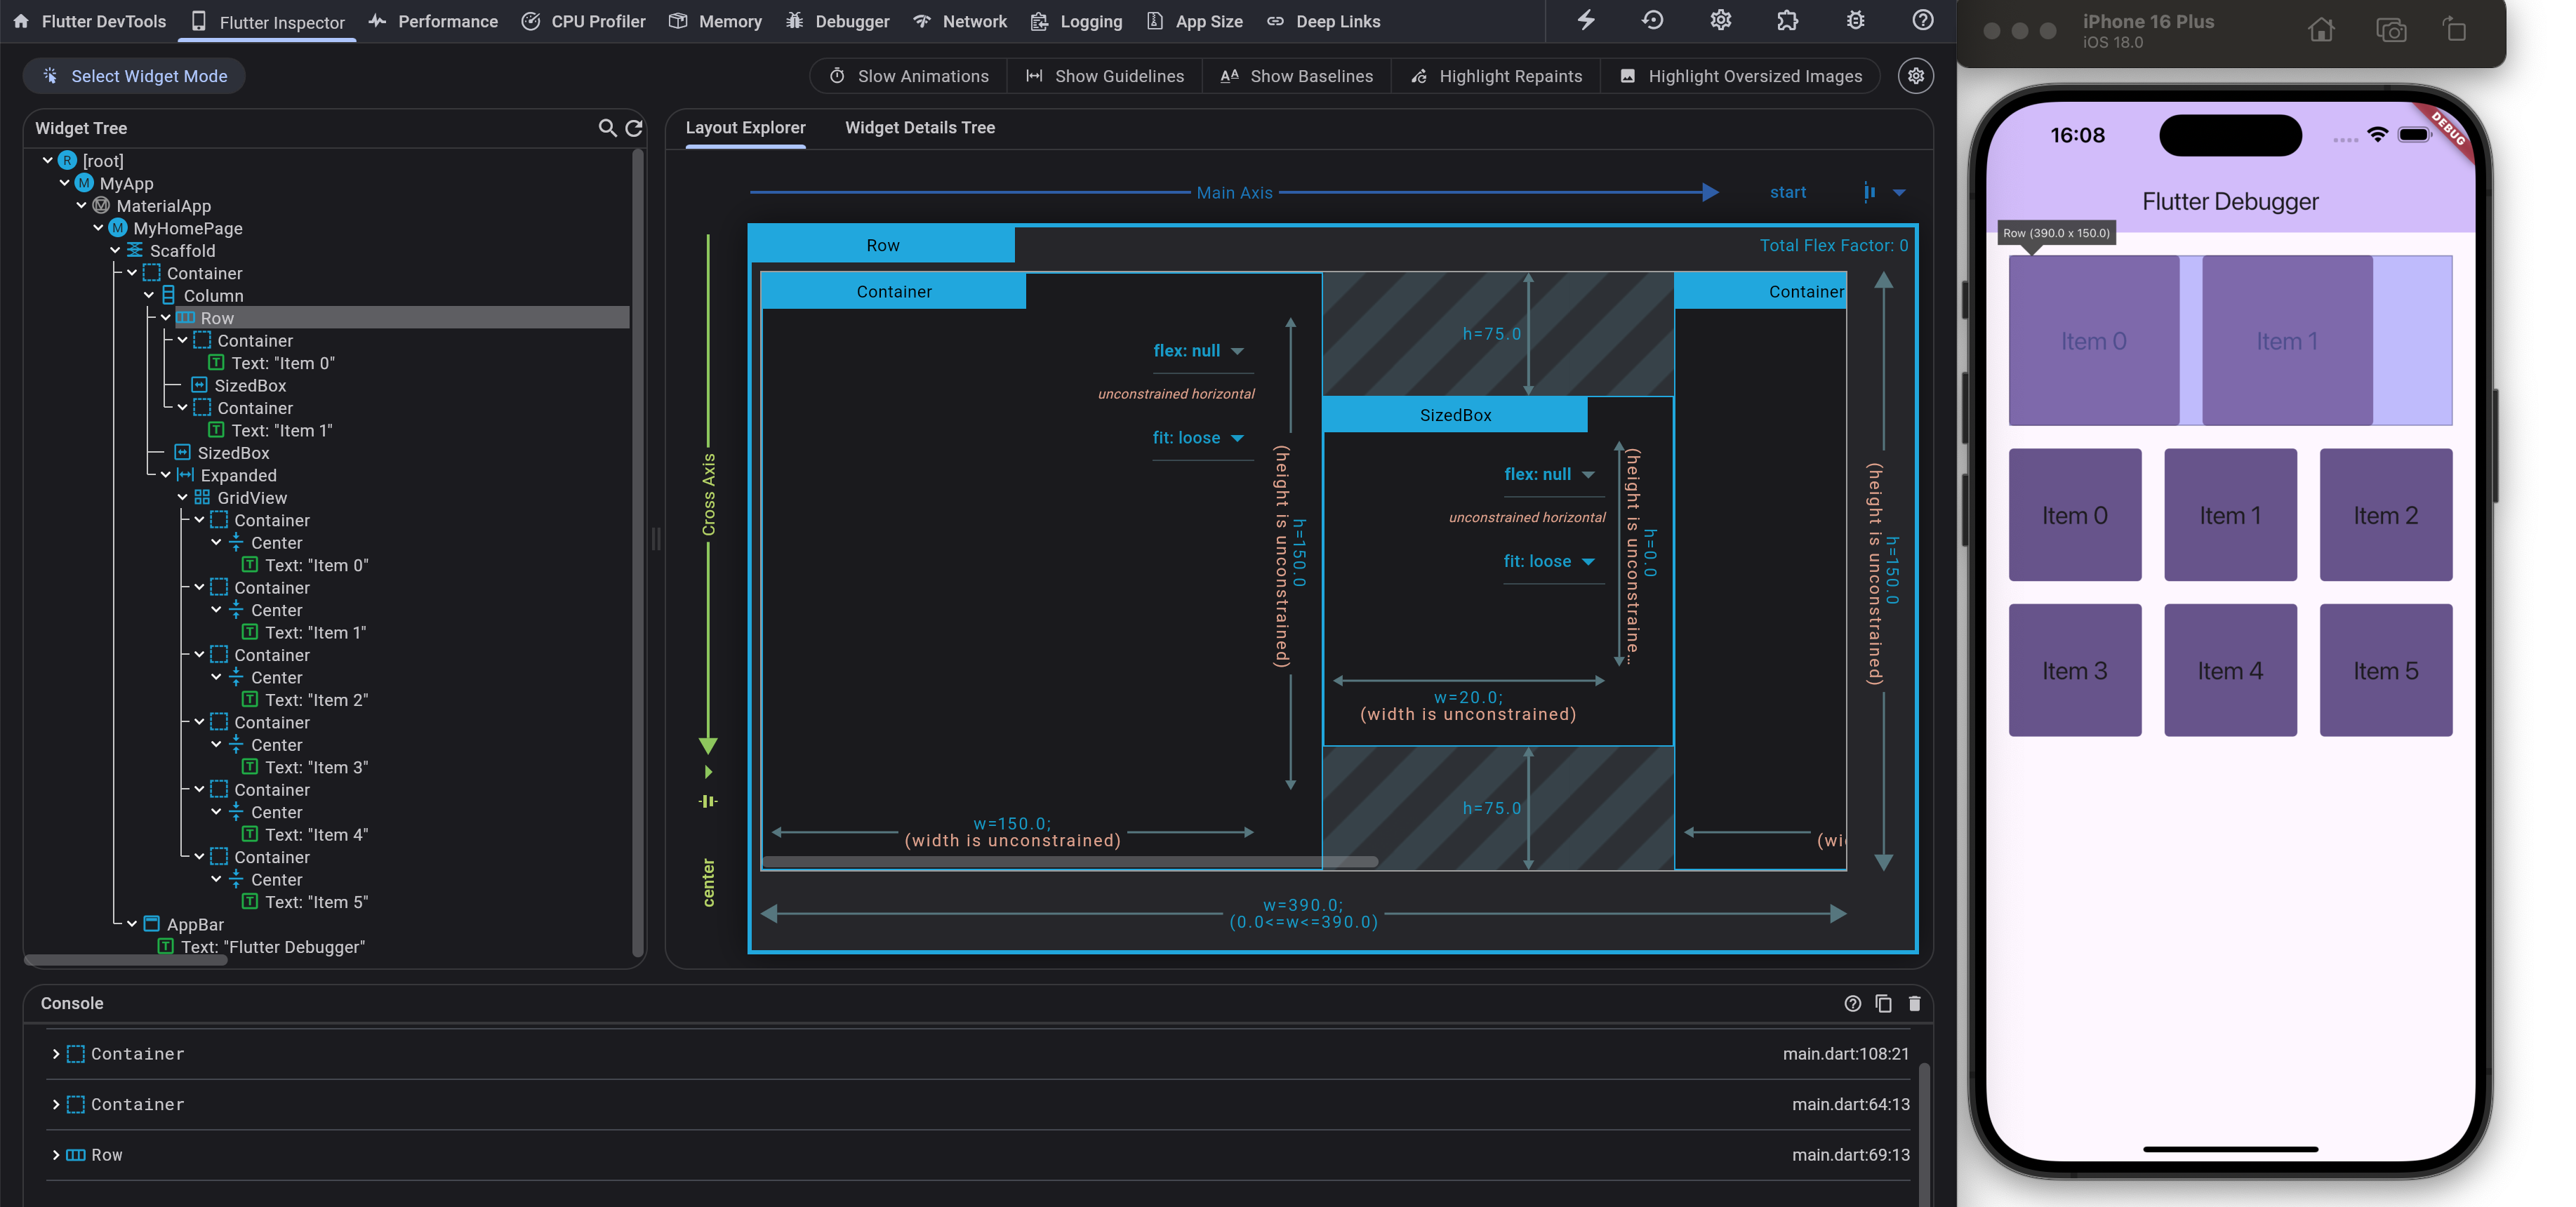Select the Text "Item 5" tree node
The width and height of the screenshot is (2576, 1207).
[316, 902]
